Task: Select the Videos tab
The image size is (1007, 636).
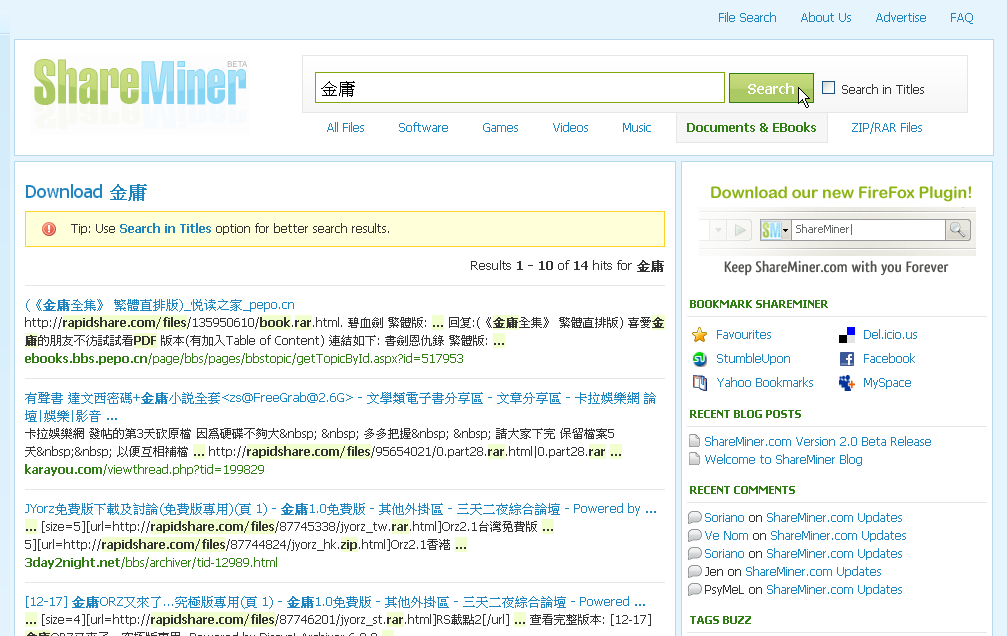Action: [570, 127]
